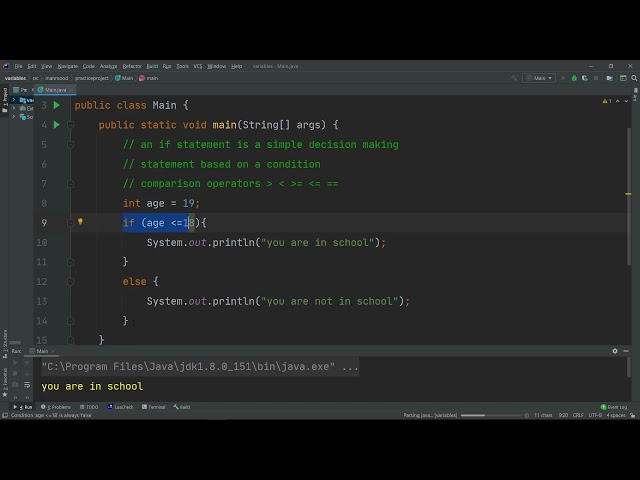The height and width of the screenshot is (480, 640).
Task: Click the practiceproject breadcrumb
Action: tap(92, 78)
